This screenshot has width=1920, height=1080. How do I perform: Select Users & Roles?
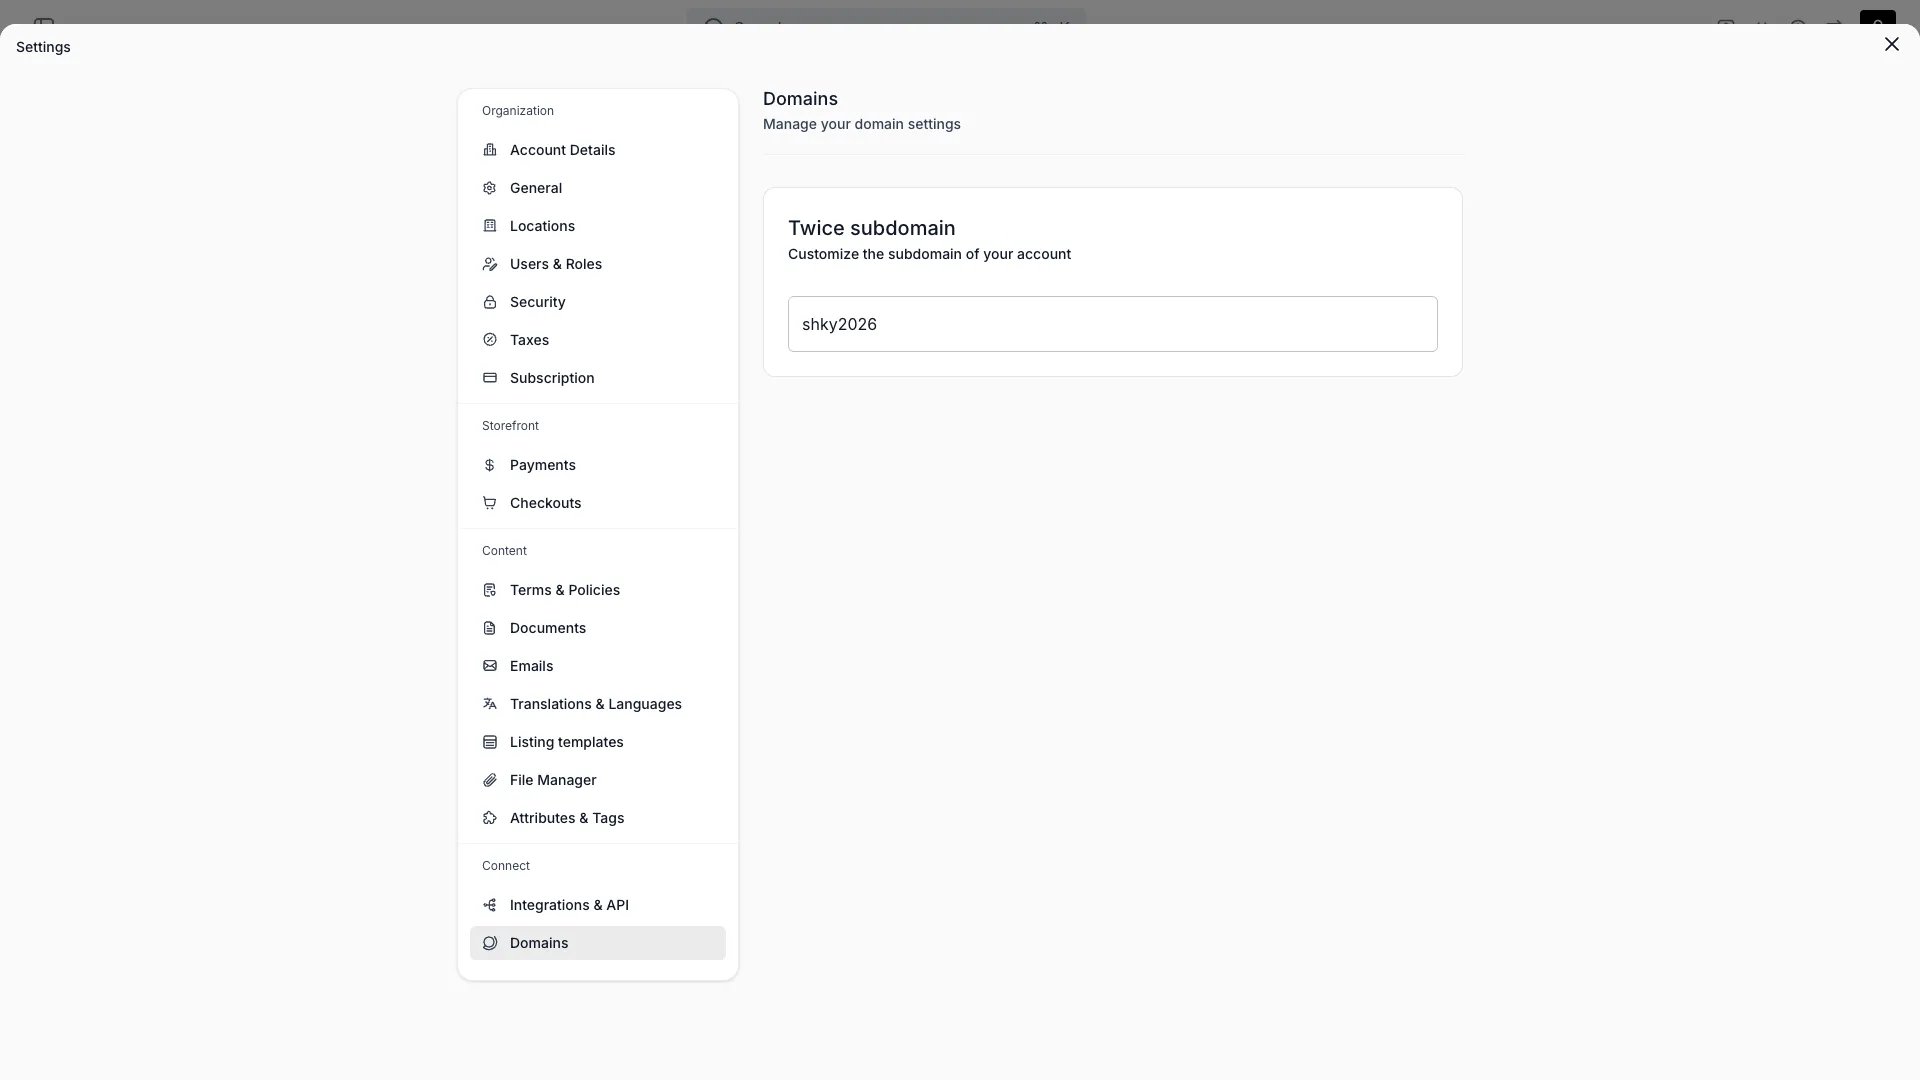point(598,264)
